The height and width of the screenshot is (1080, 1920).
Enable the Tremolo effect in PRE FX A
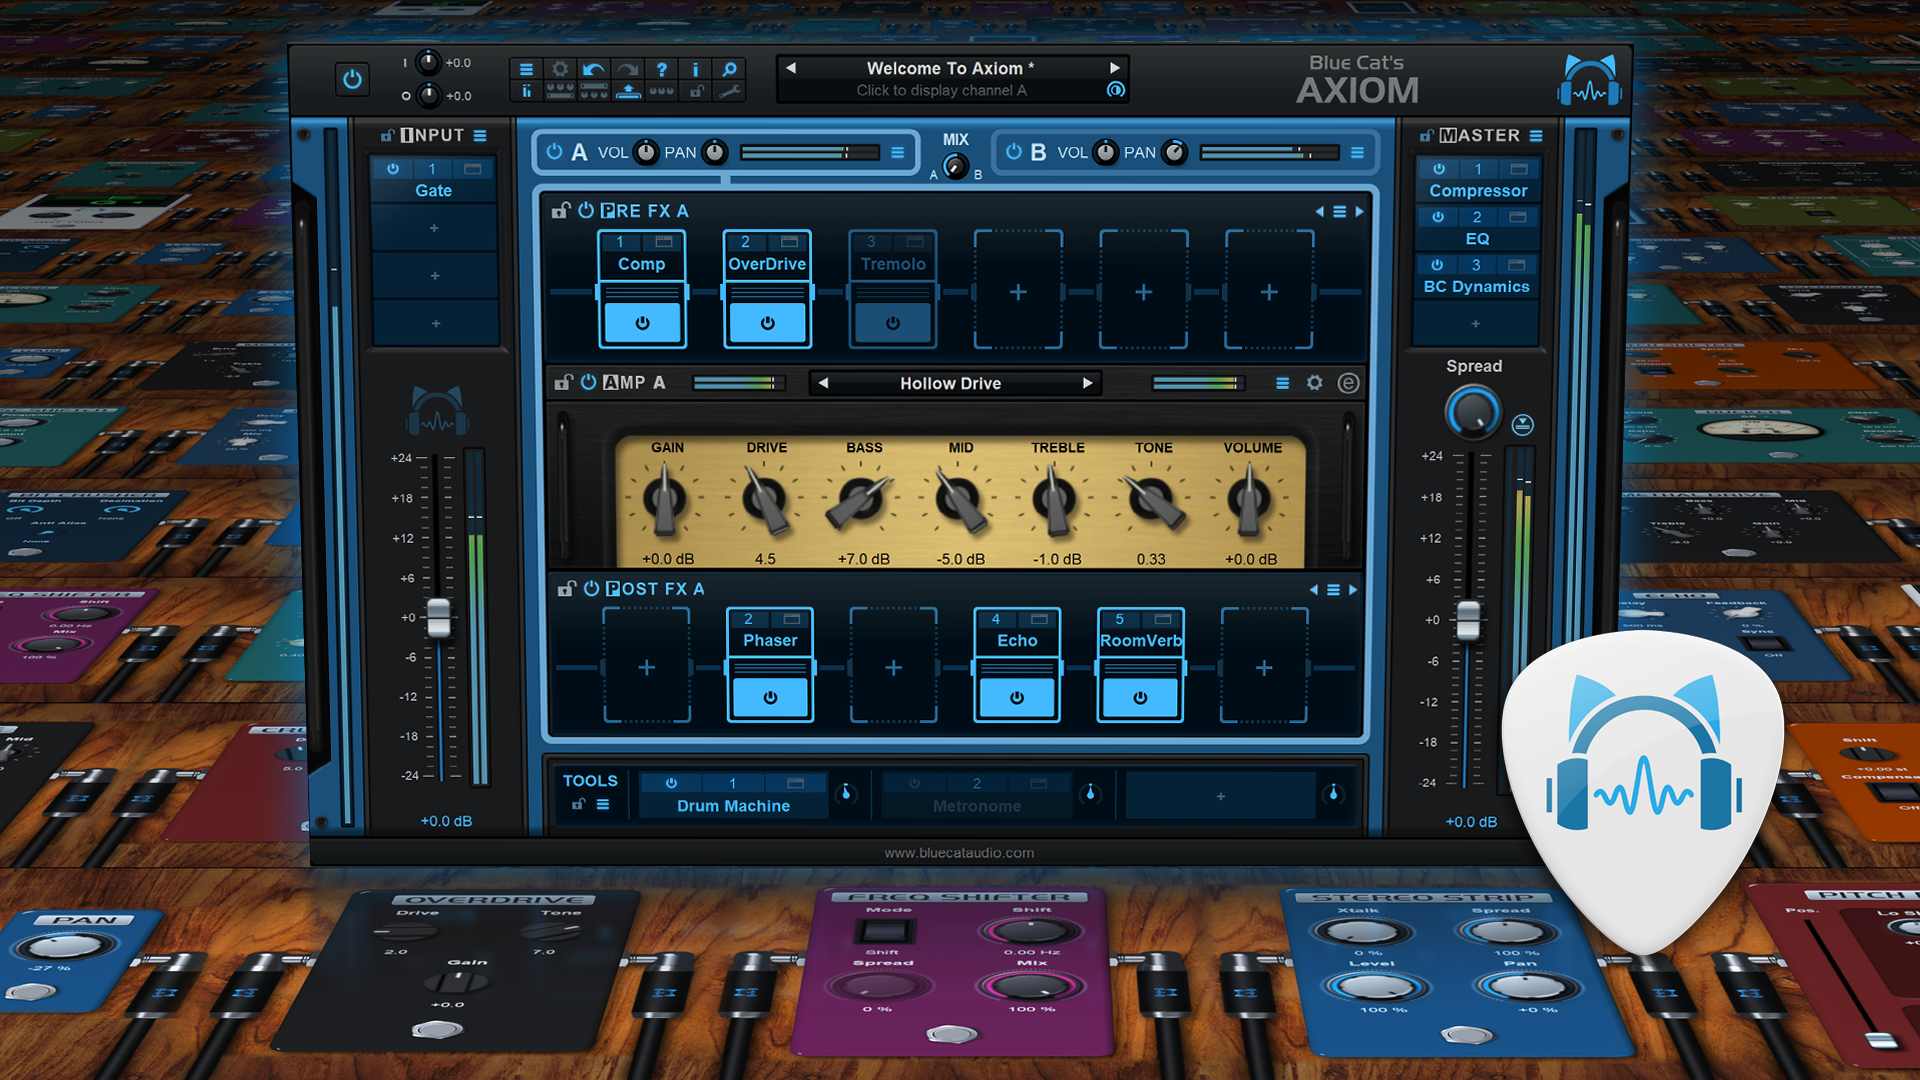tap(893, 323)
